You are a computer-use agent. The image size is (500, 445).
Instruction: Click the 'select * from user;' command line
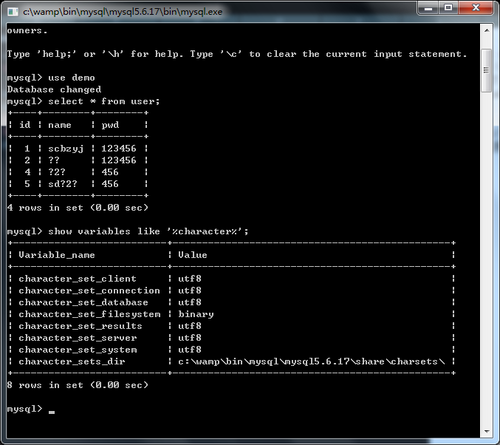[x=83, y=101]
